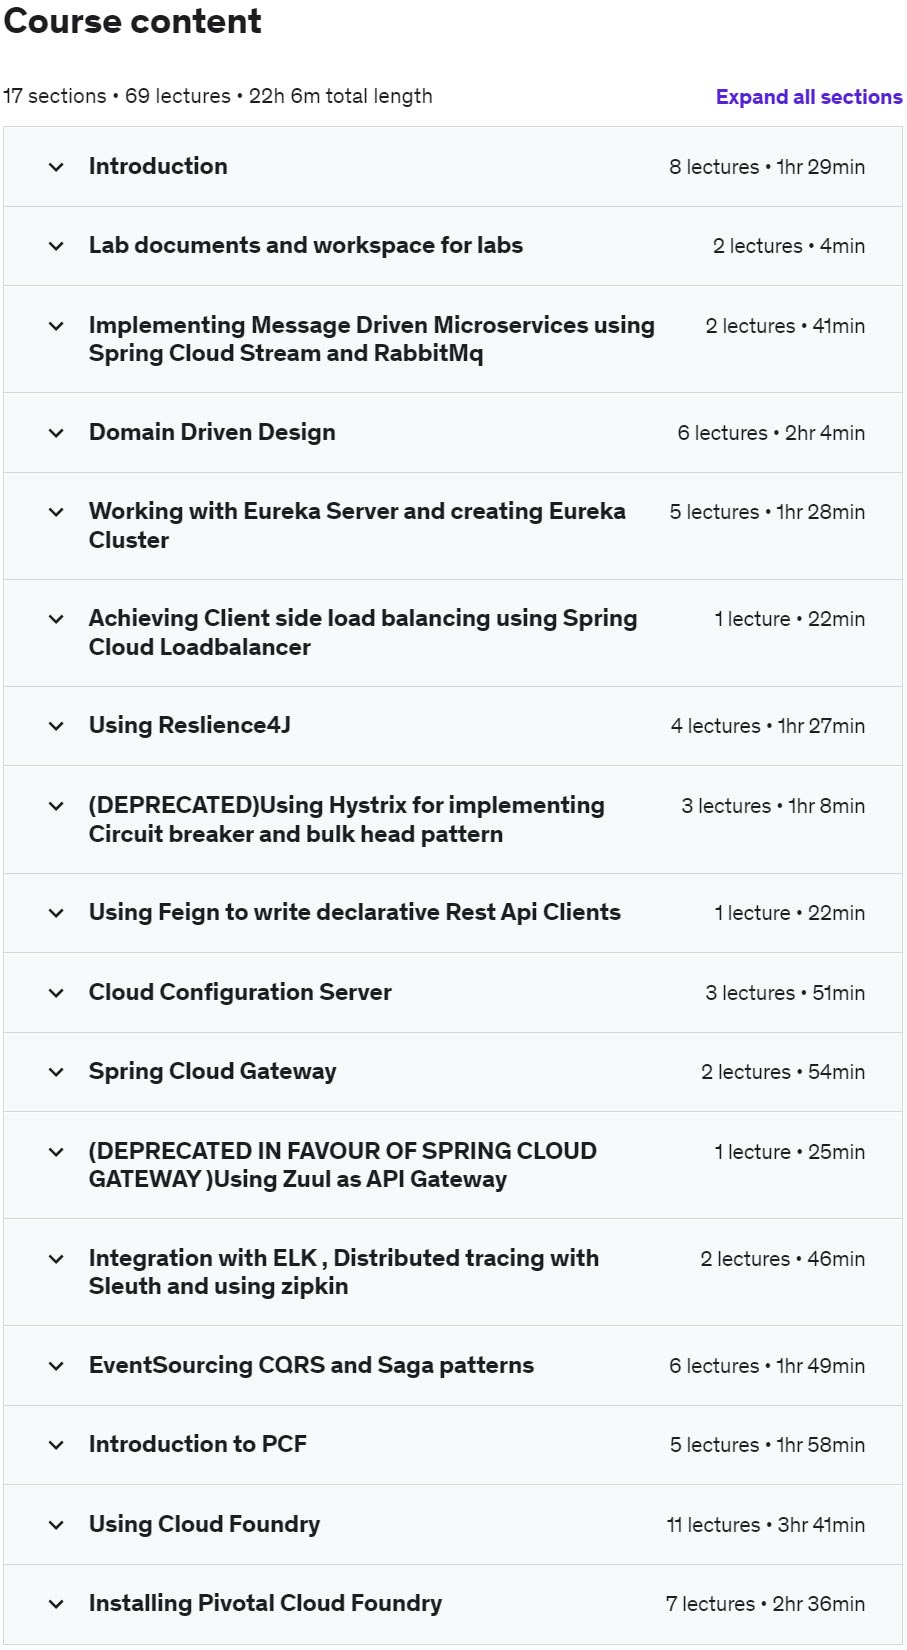The image size is (907, 1650).
Task: Expand Spring Cloud Gateway chevron arrow
Action: click(x=57, y=1072)
